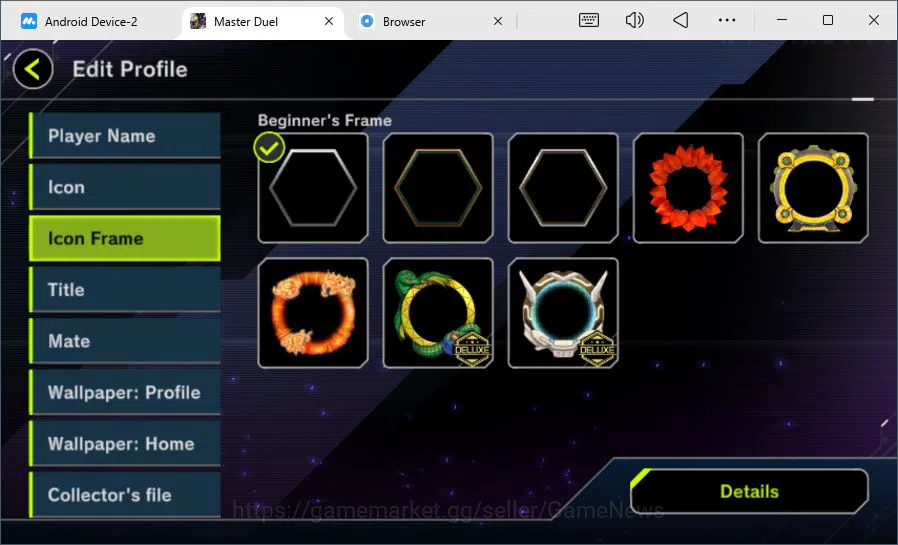The width and height of the screenshot is (898, 545).
Task: Open the Mate section
Action: pyautogui.click(x=125, y=341)
